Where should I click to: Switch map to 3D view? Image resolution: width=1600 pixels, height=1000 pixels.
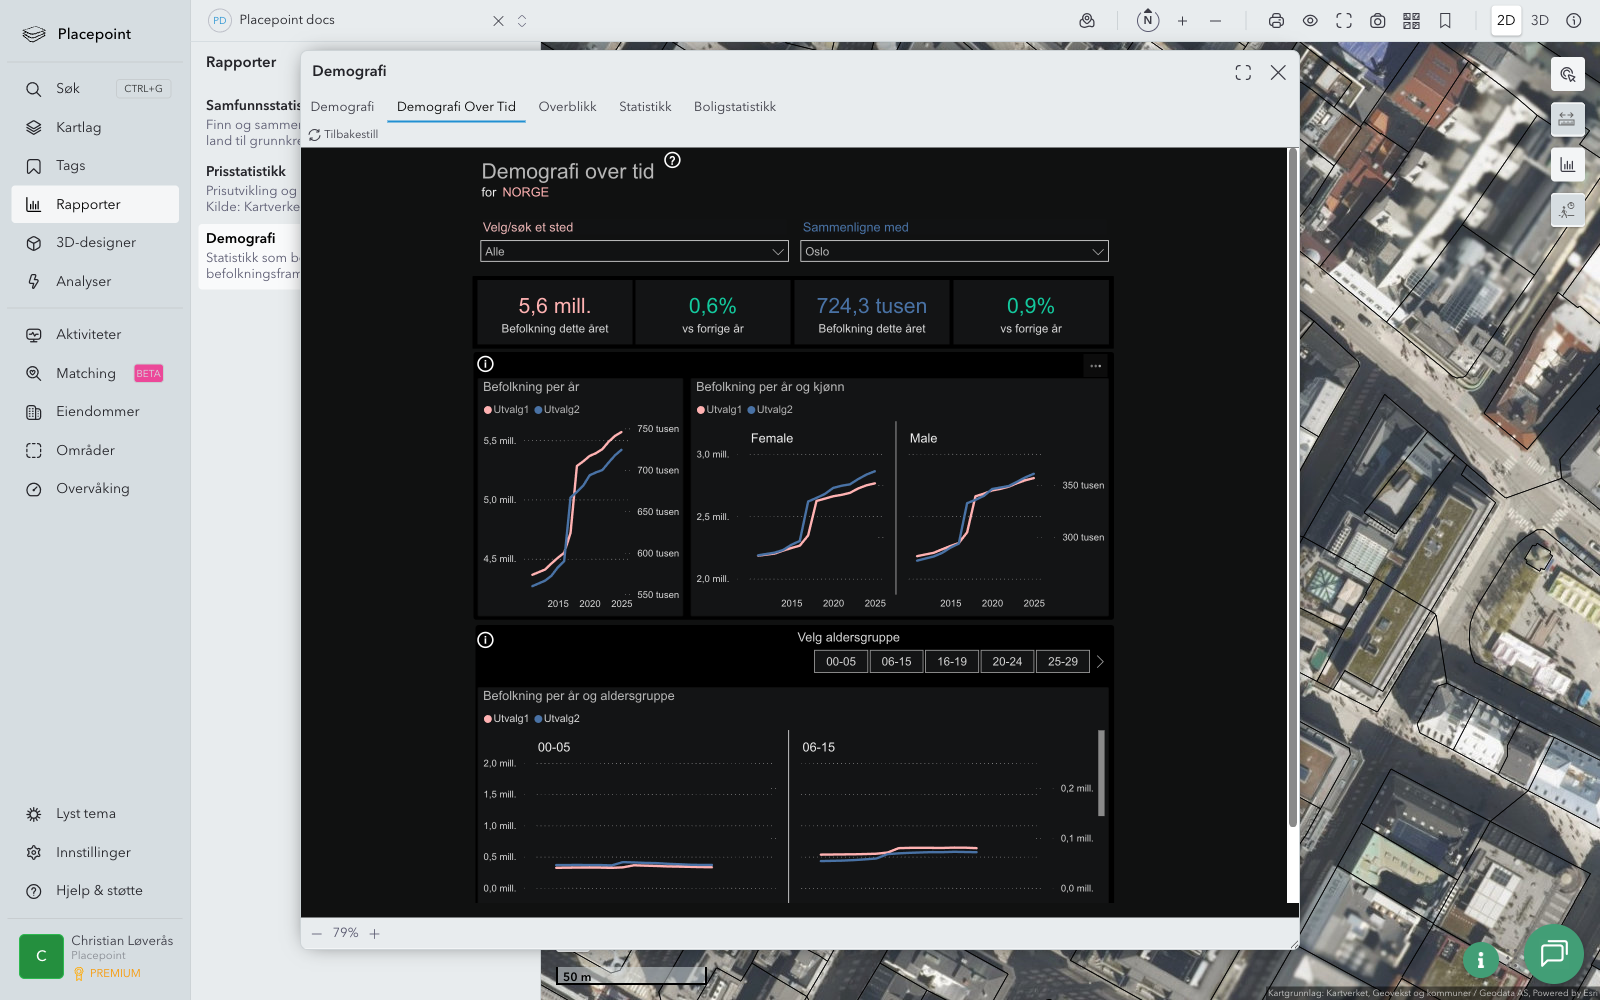pos(1540,21)
